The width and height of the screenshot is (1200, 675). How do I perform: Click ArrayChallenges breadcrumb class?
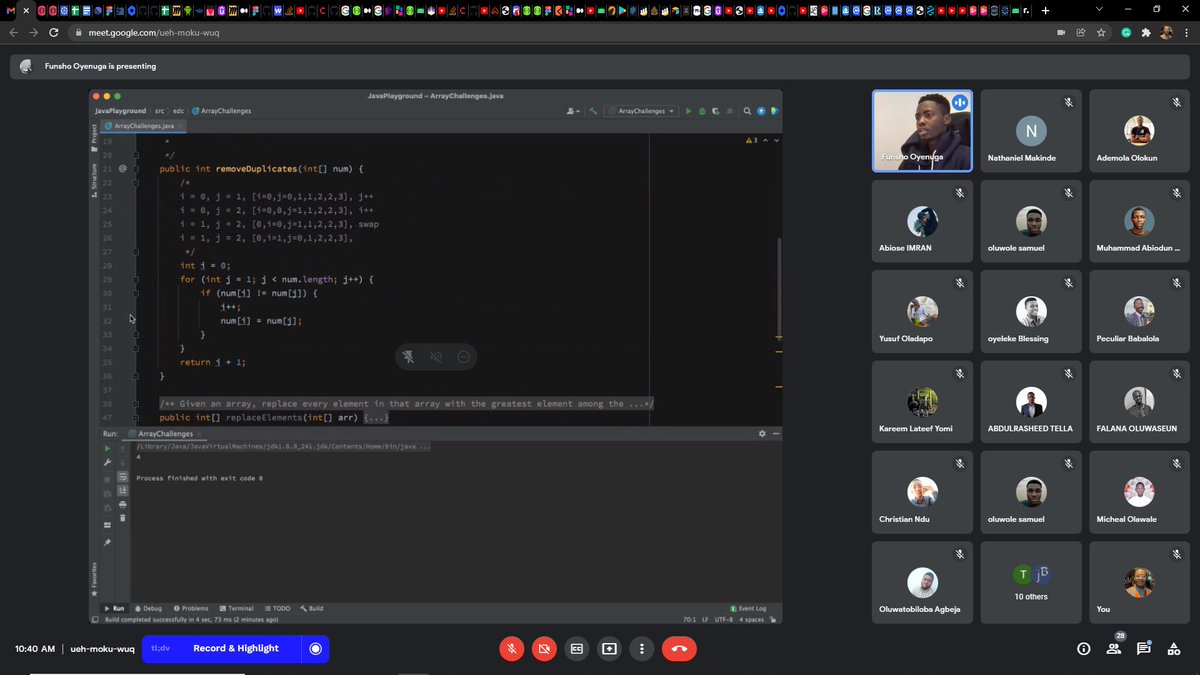click(221, 111)
